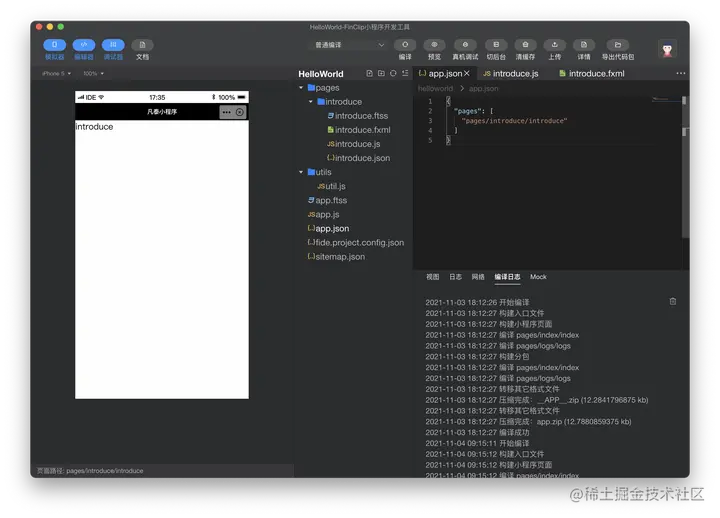This screenshot has height=518, width=720.
Task: Open the 网络 tab in bottom panel
Action: [x=478, y=277]
